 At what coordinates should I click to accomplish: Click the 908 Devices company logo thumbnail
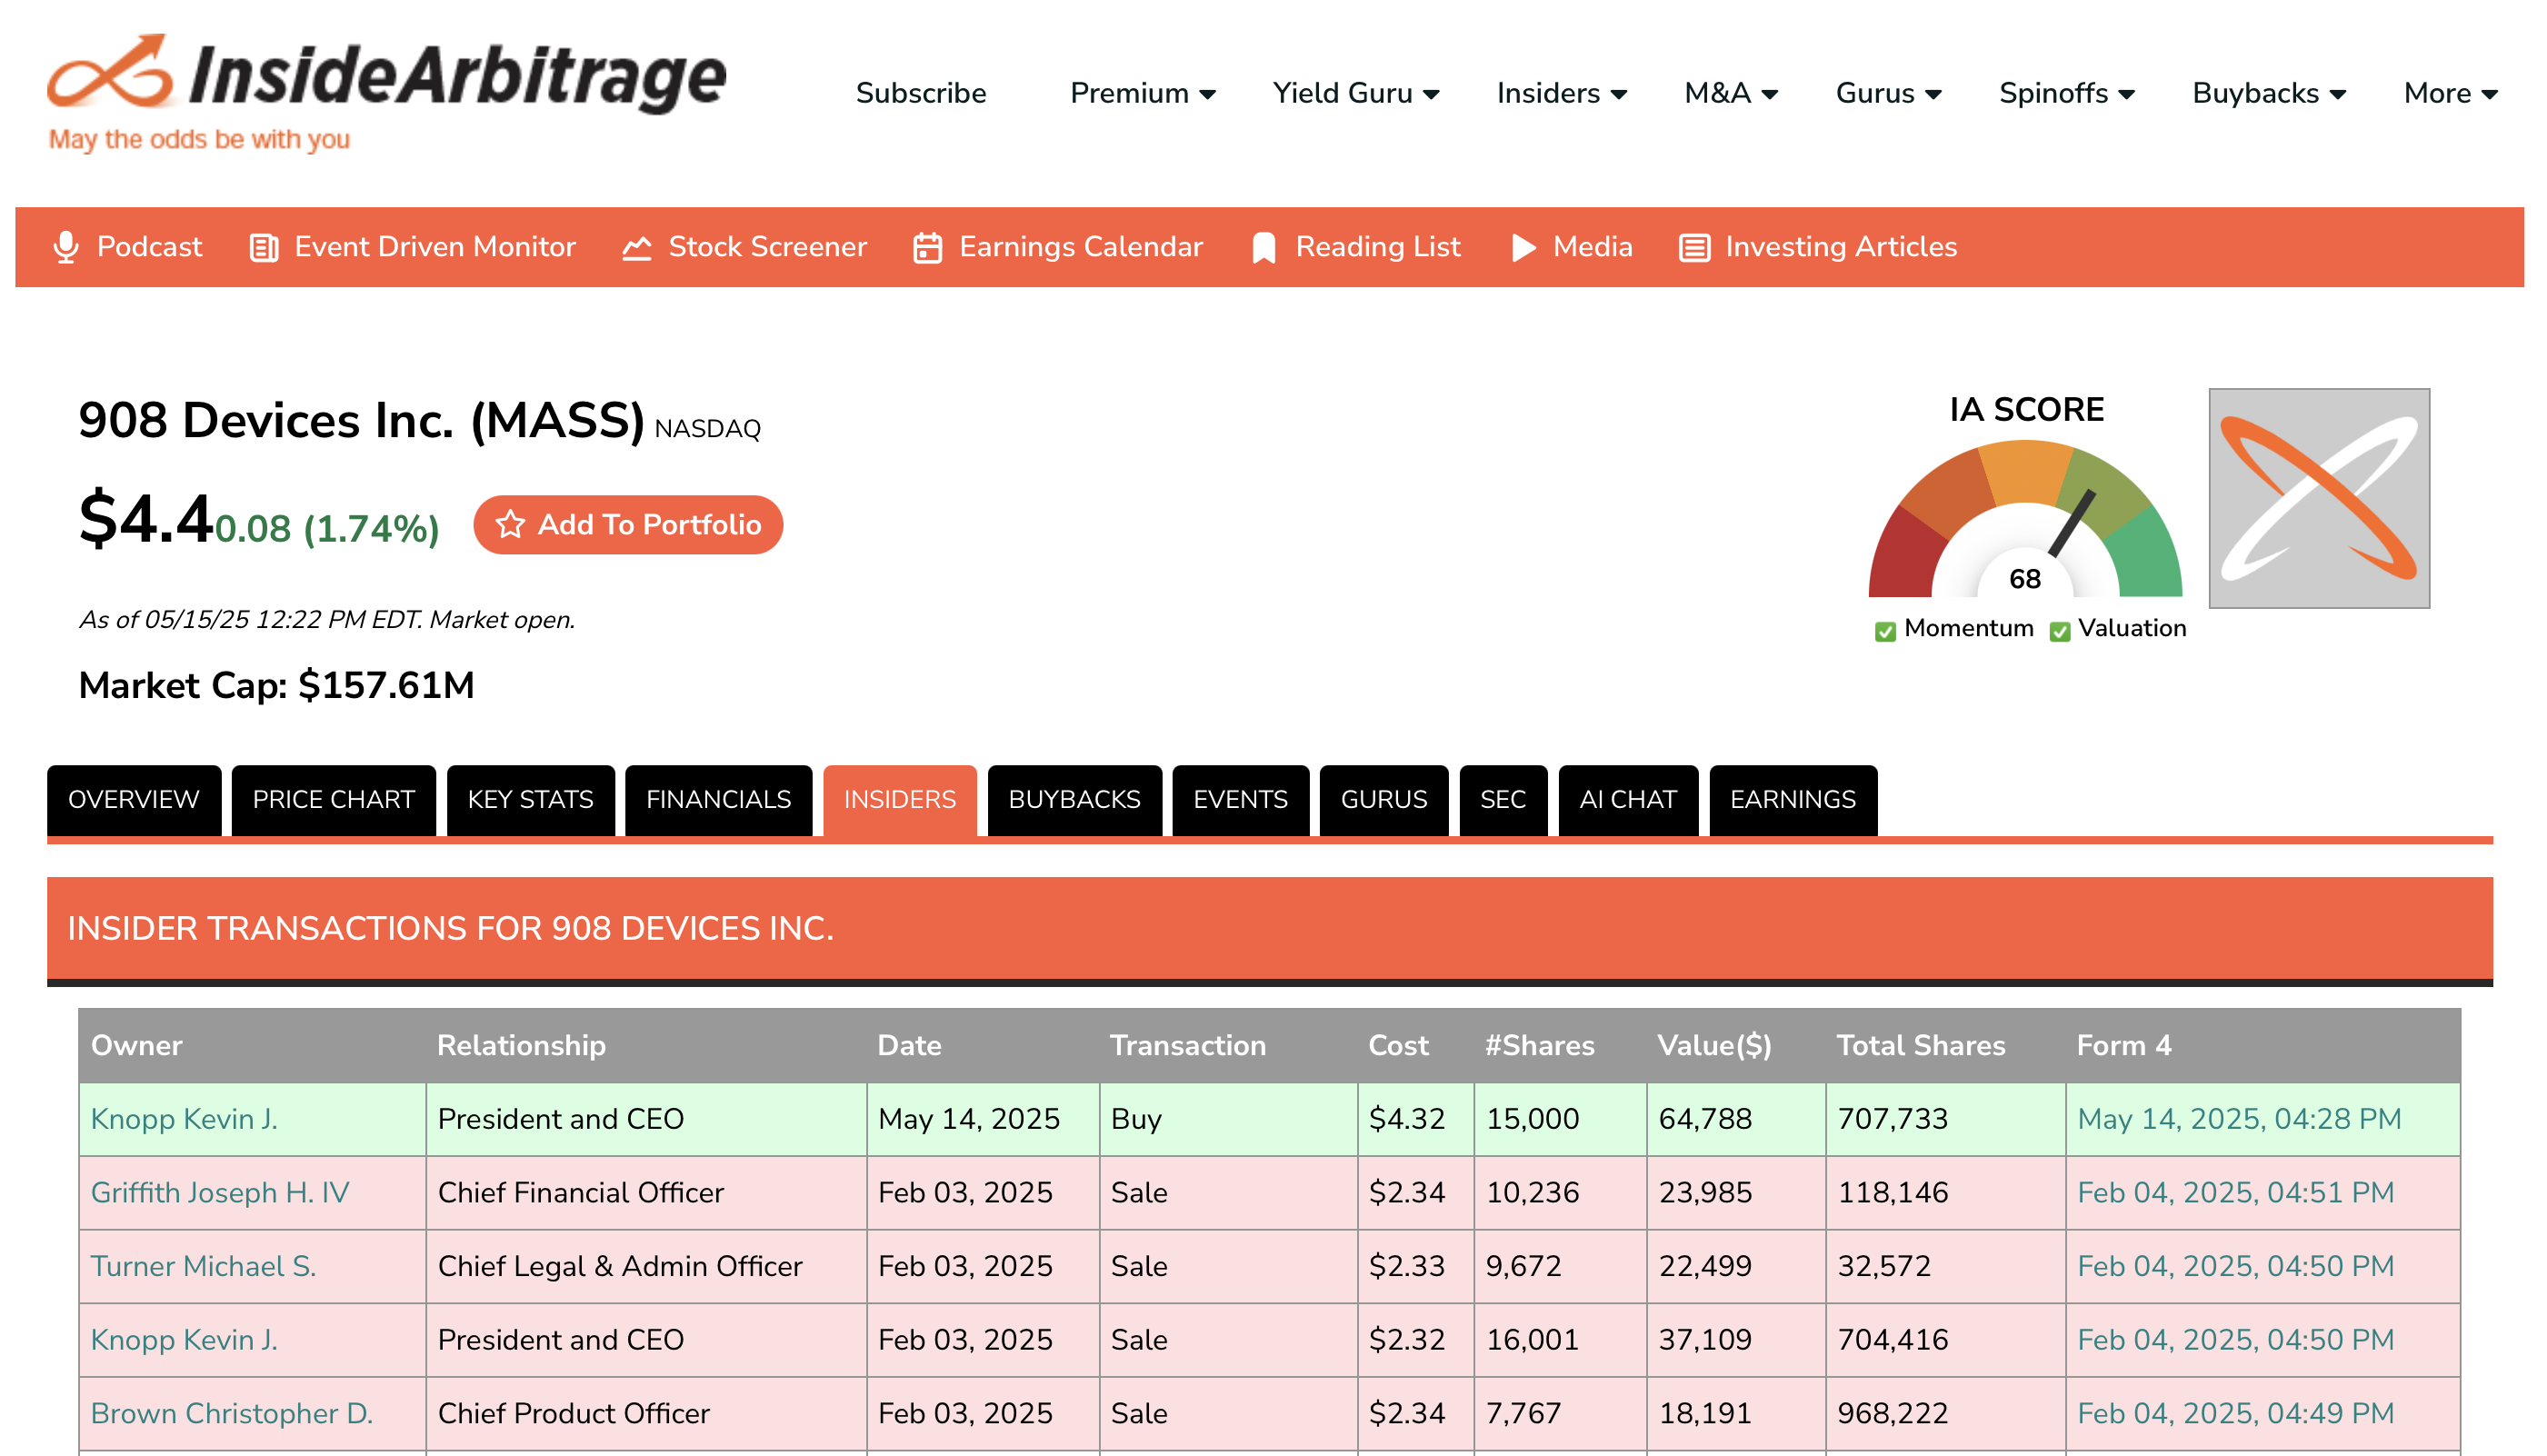tap(2319, 498)
